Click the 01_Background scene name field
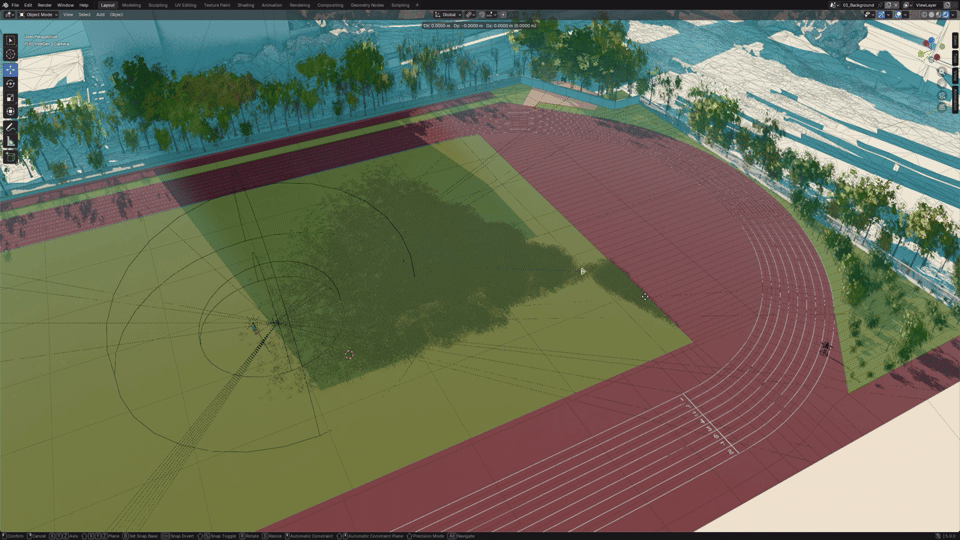The width and height of the screenshot is (960, 540). [858, 5]
